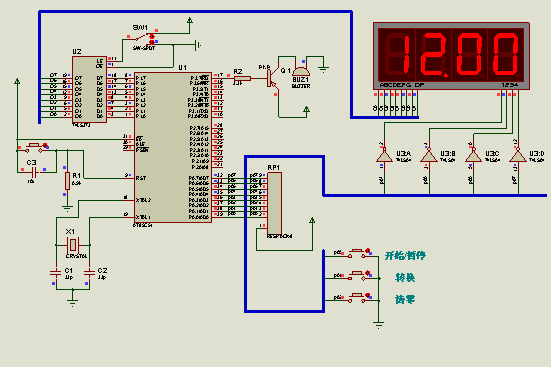This screenshot has width=552, height=368.
Task: Select capacitor C1
Action: pyautogui.click(x=56, y=273)
